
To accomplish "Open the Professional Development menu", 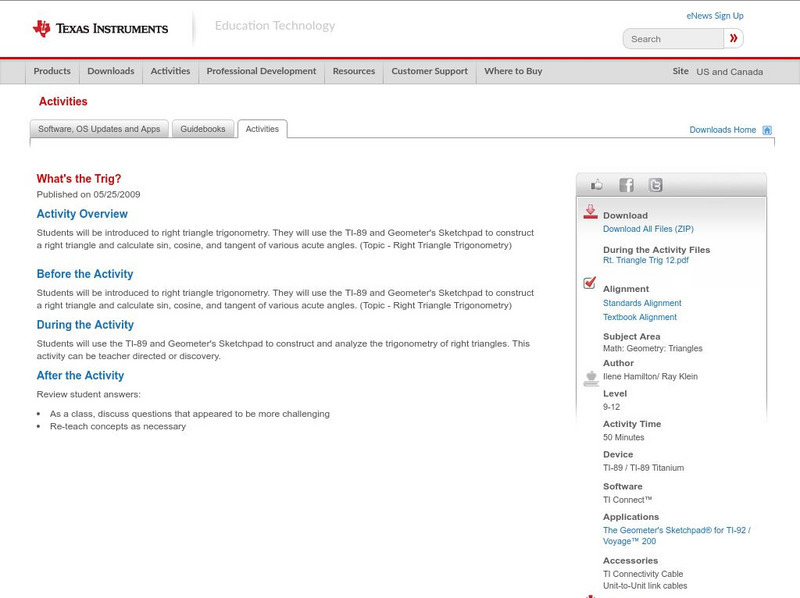I will (x=261, y=72).
